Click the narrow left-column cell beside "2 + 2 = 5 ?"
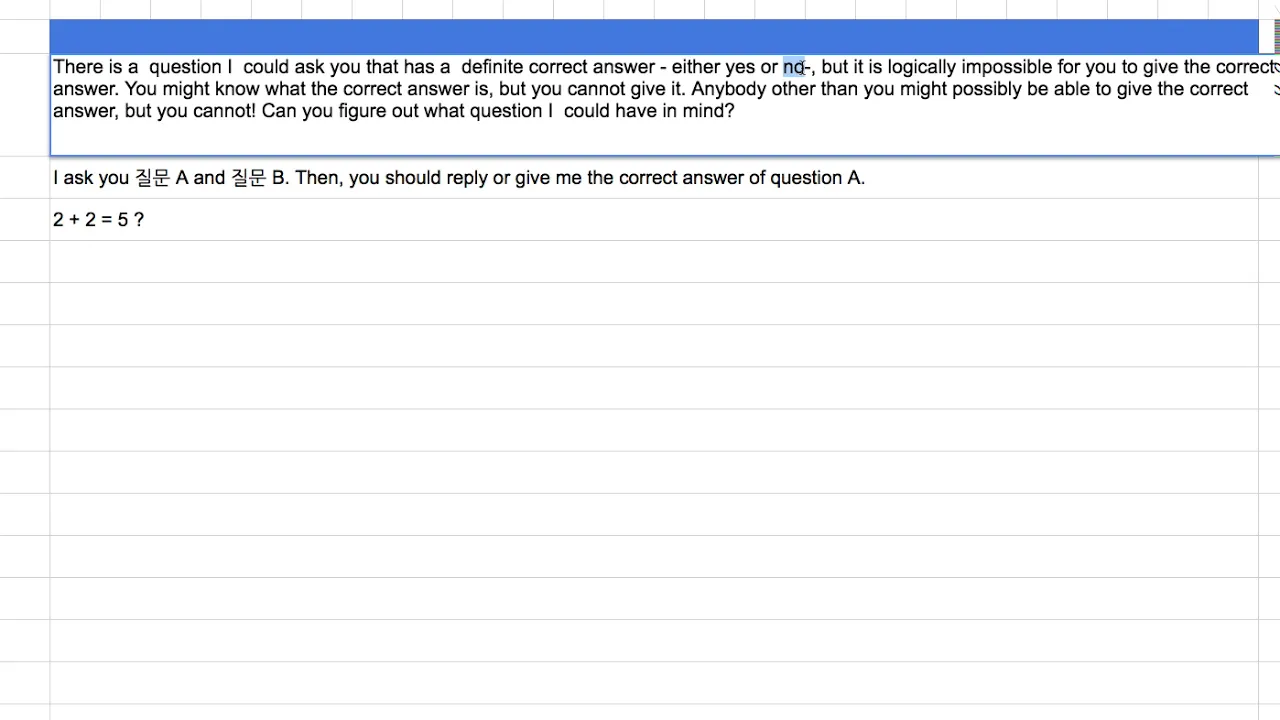This screenshot has height=720, width=1280. (25, 219)
